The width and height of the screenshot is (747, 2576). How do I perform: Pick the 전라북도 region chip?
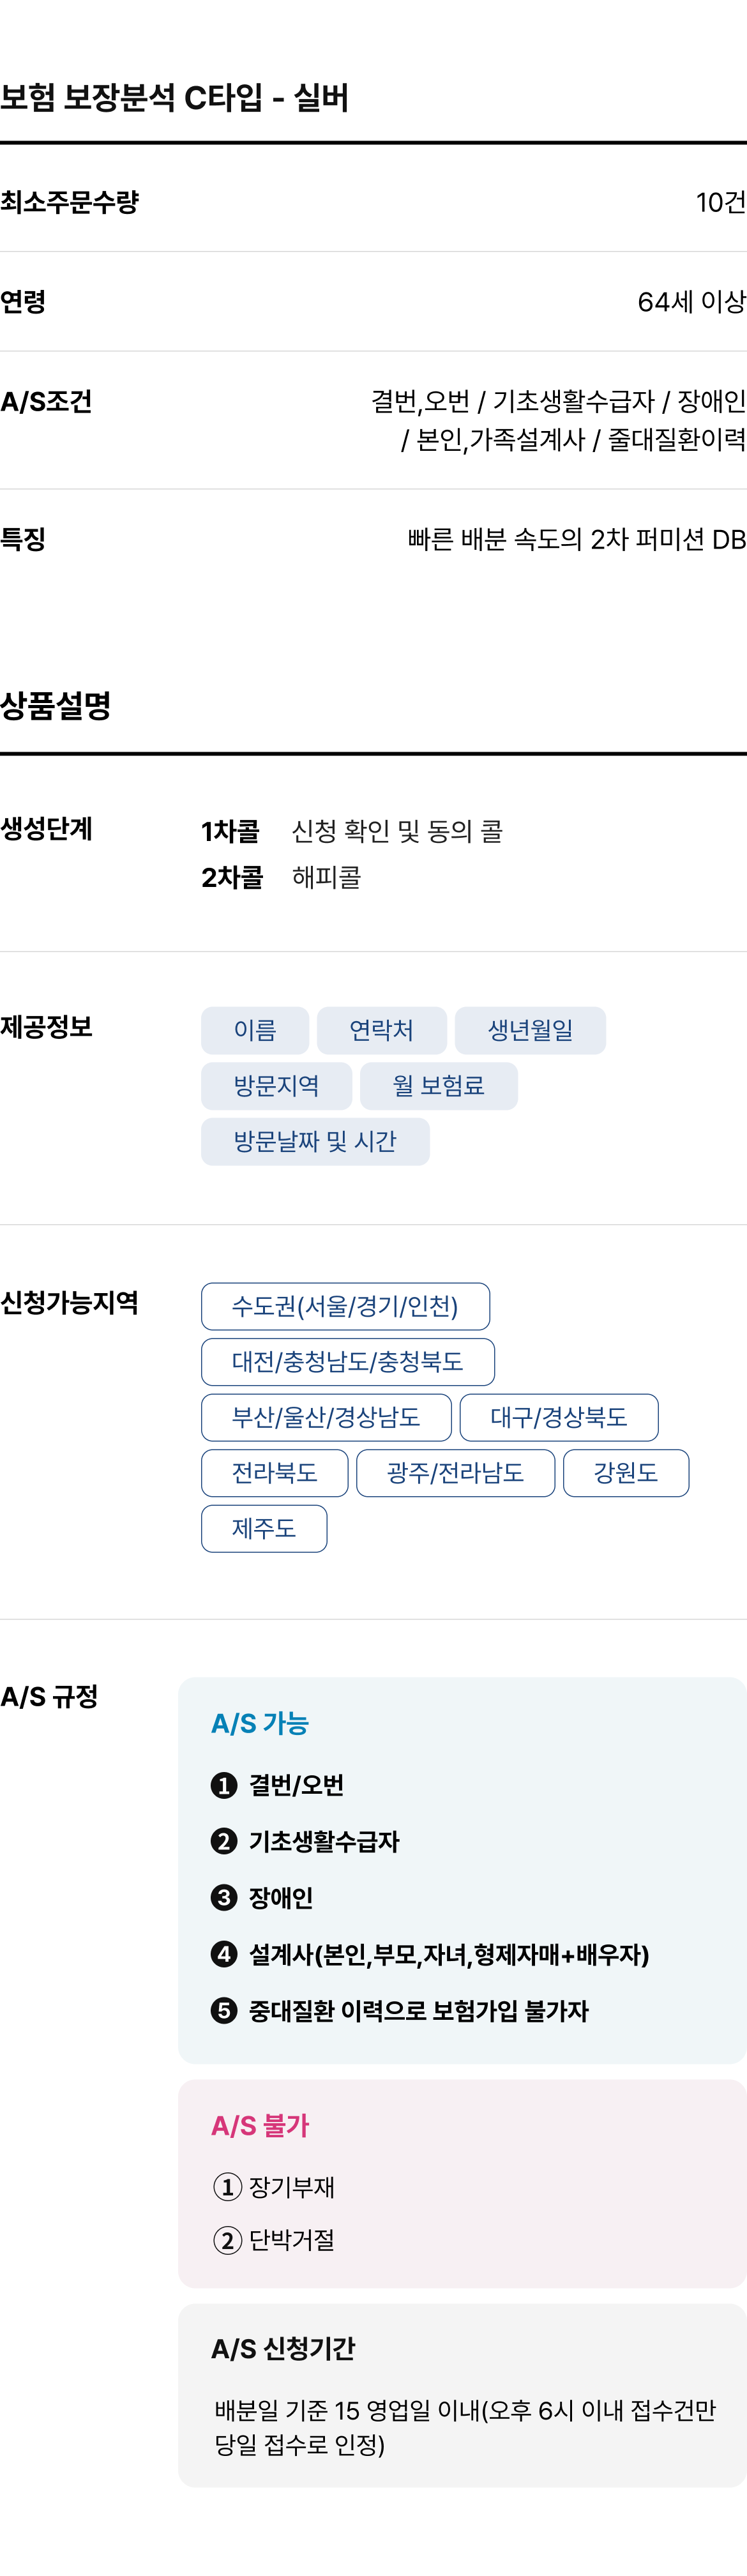[x=275, y=1473]
